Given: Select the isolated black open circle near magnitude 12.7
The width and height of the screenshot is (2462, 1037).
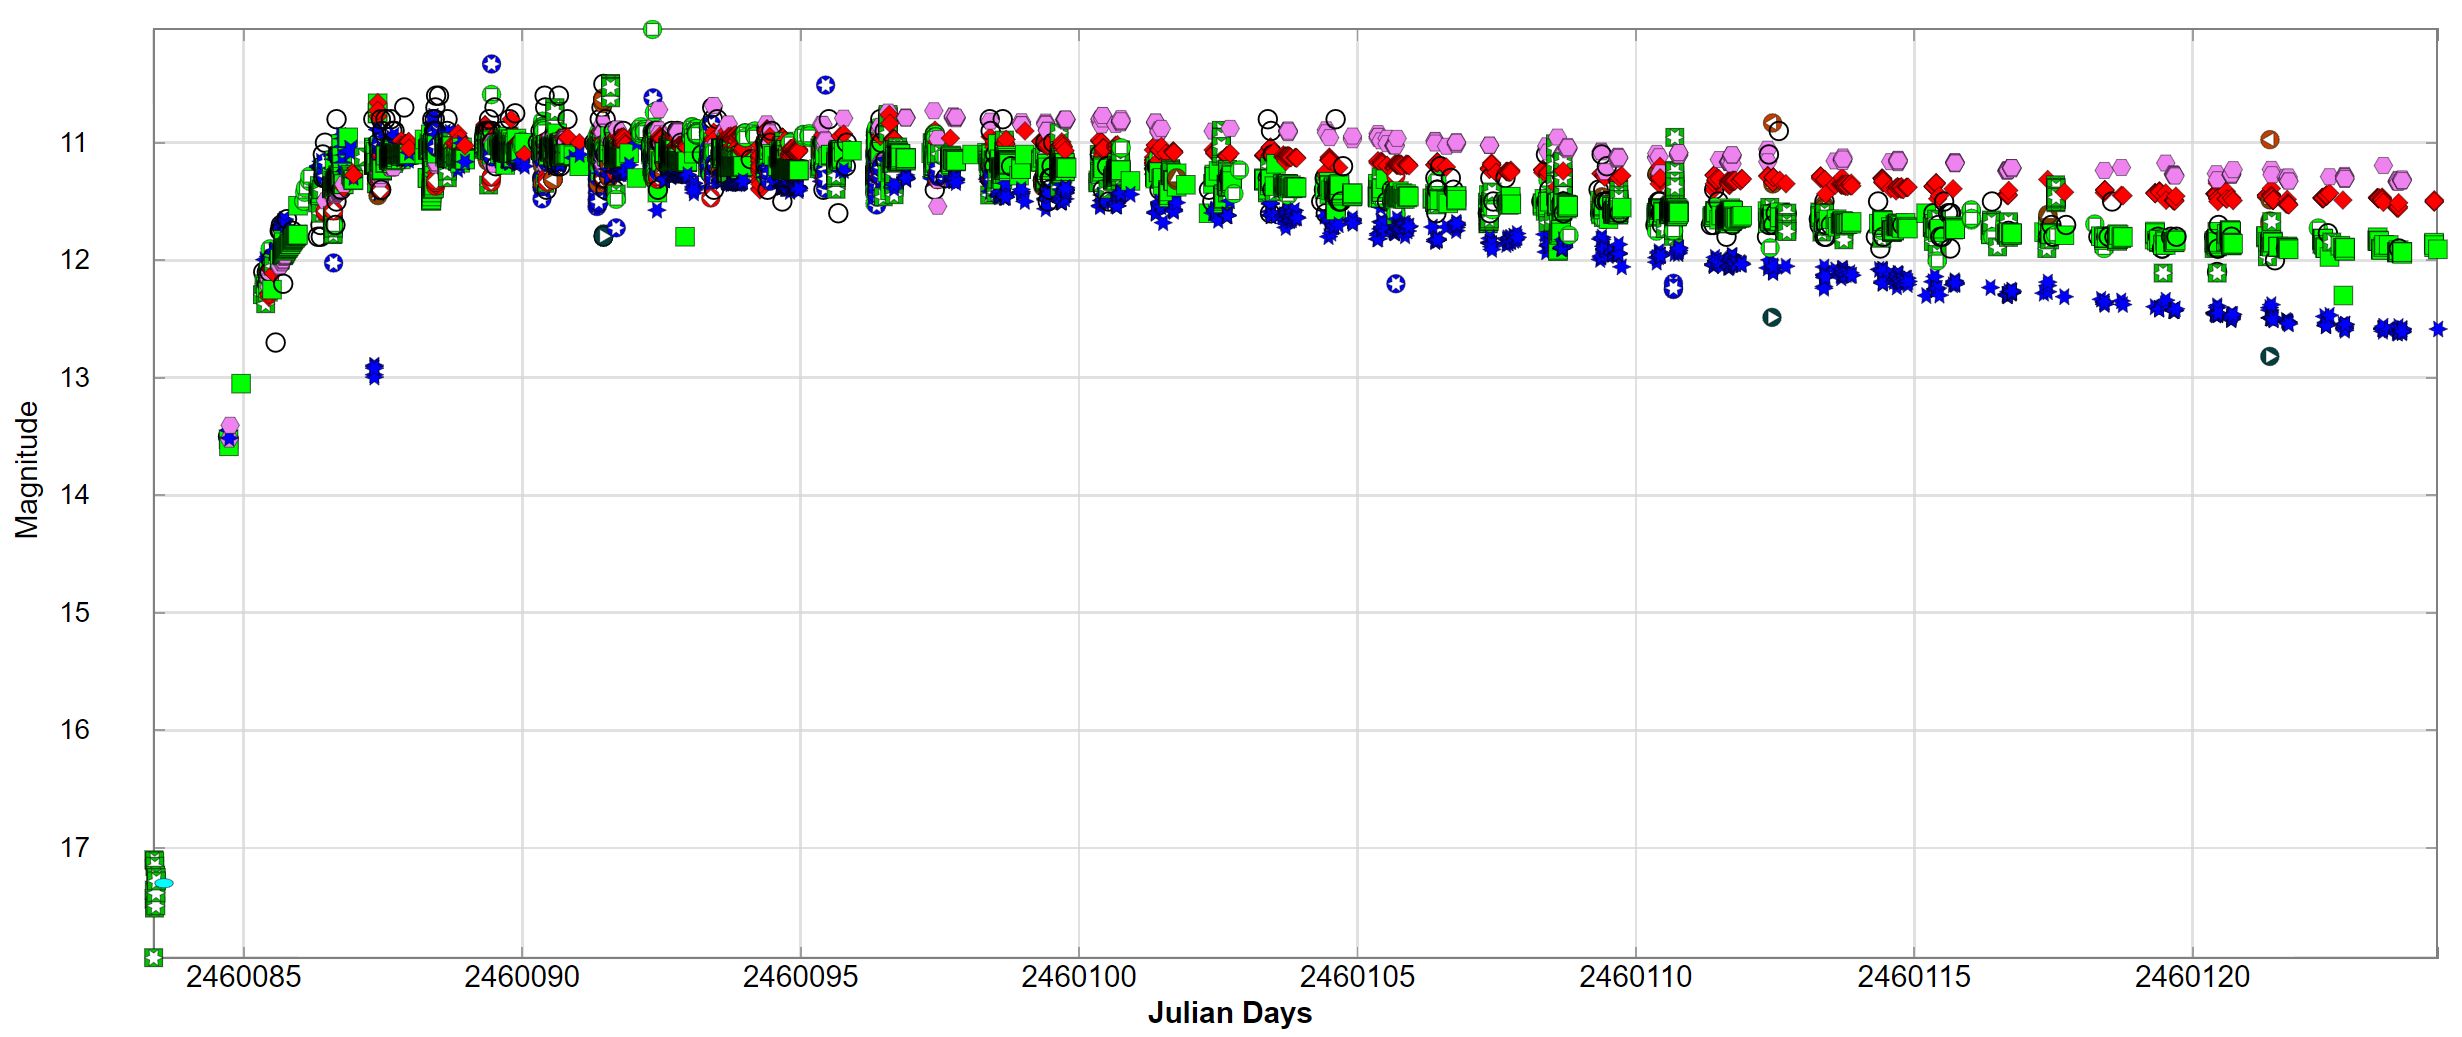Looking at the screenshot, I should (275, 343).
